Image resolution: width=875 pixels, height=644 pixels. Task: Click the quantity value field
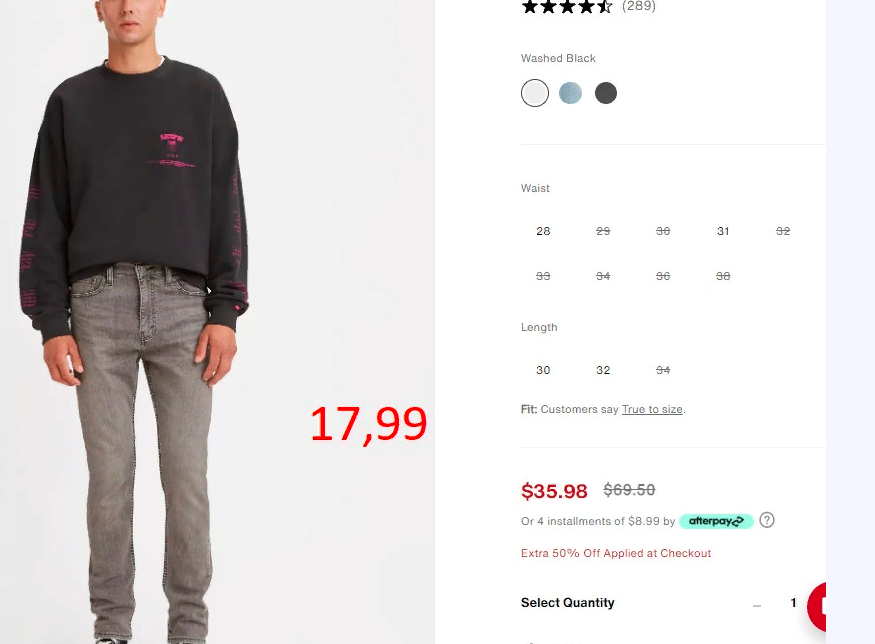(x=793, y=603)
